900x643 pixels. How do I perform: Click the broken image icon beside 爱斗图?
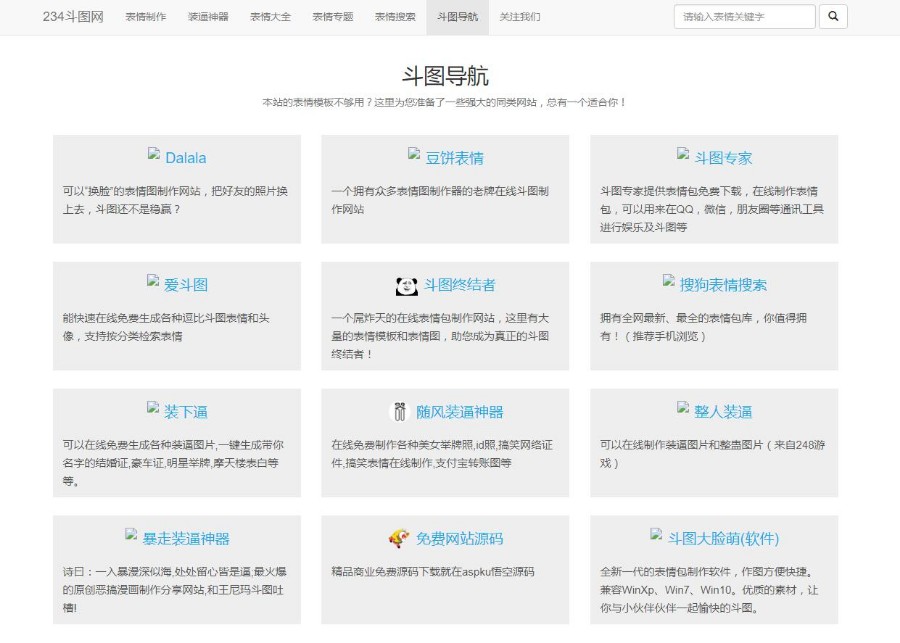tap(153, 280)
